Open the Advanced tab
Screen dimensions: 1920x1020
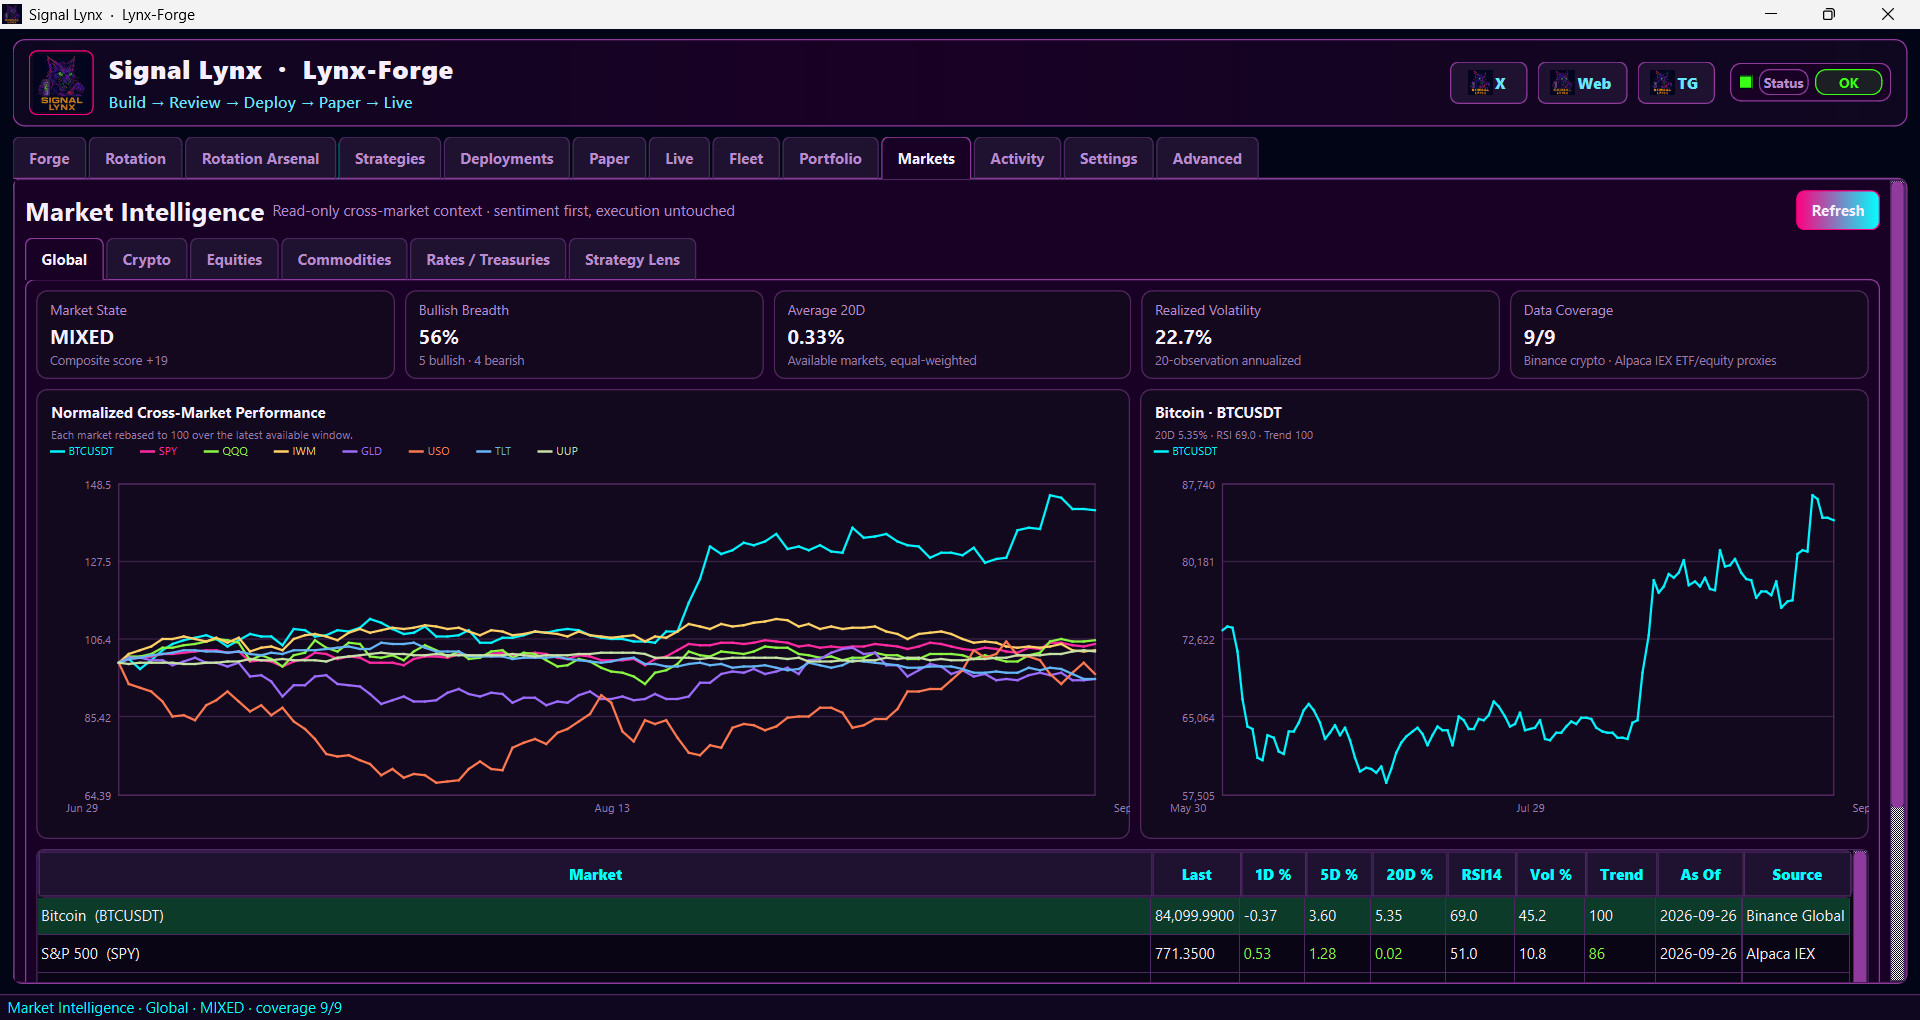click(1207, 158)
